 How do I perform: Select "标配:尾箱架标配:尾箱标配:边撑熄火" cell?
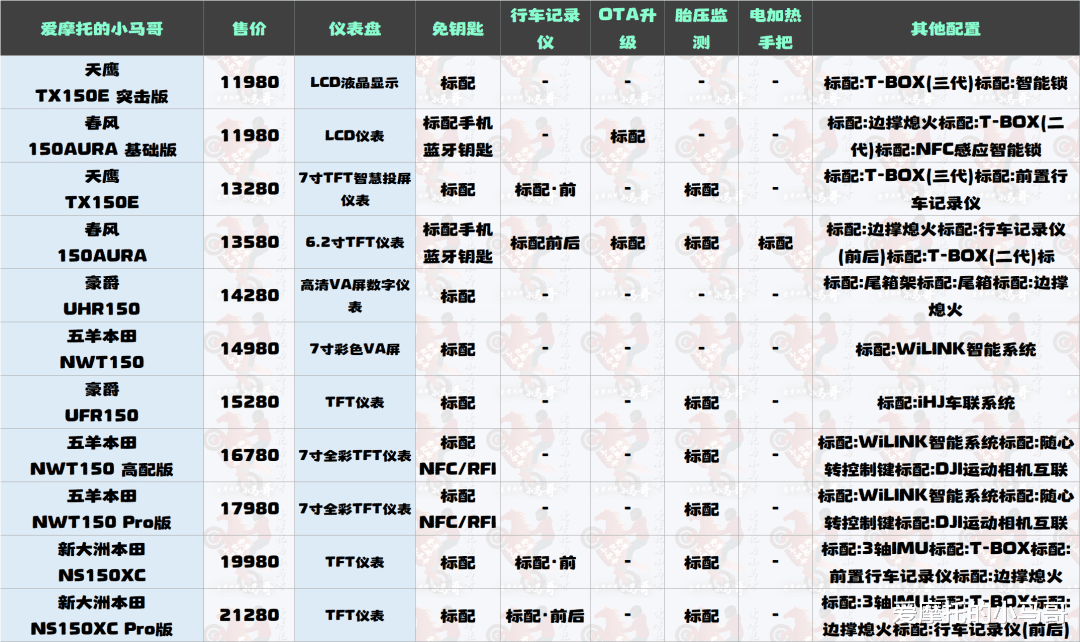(x=946, y=296)
